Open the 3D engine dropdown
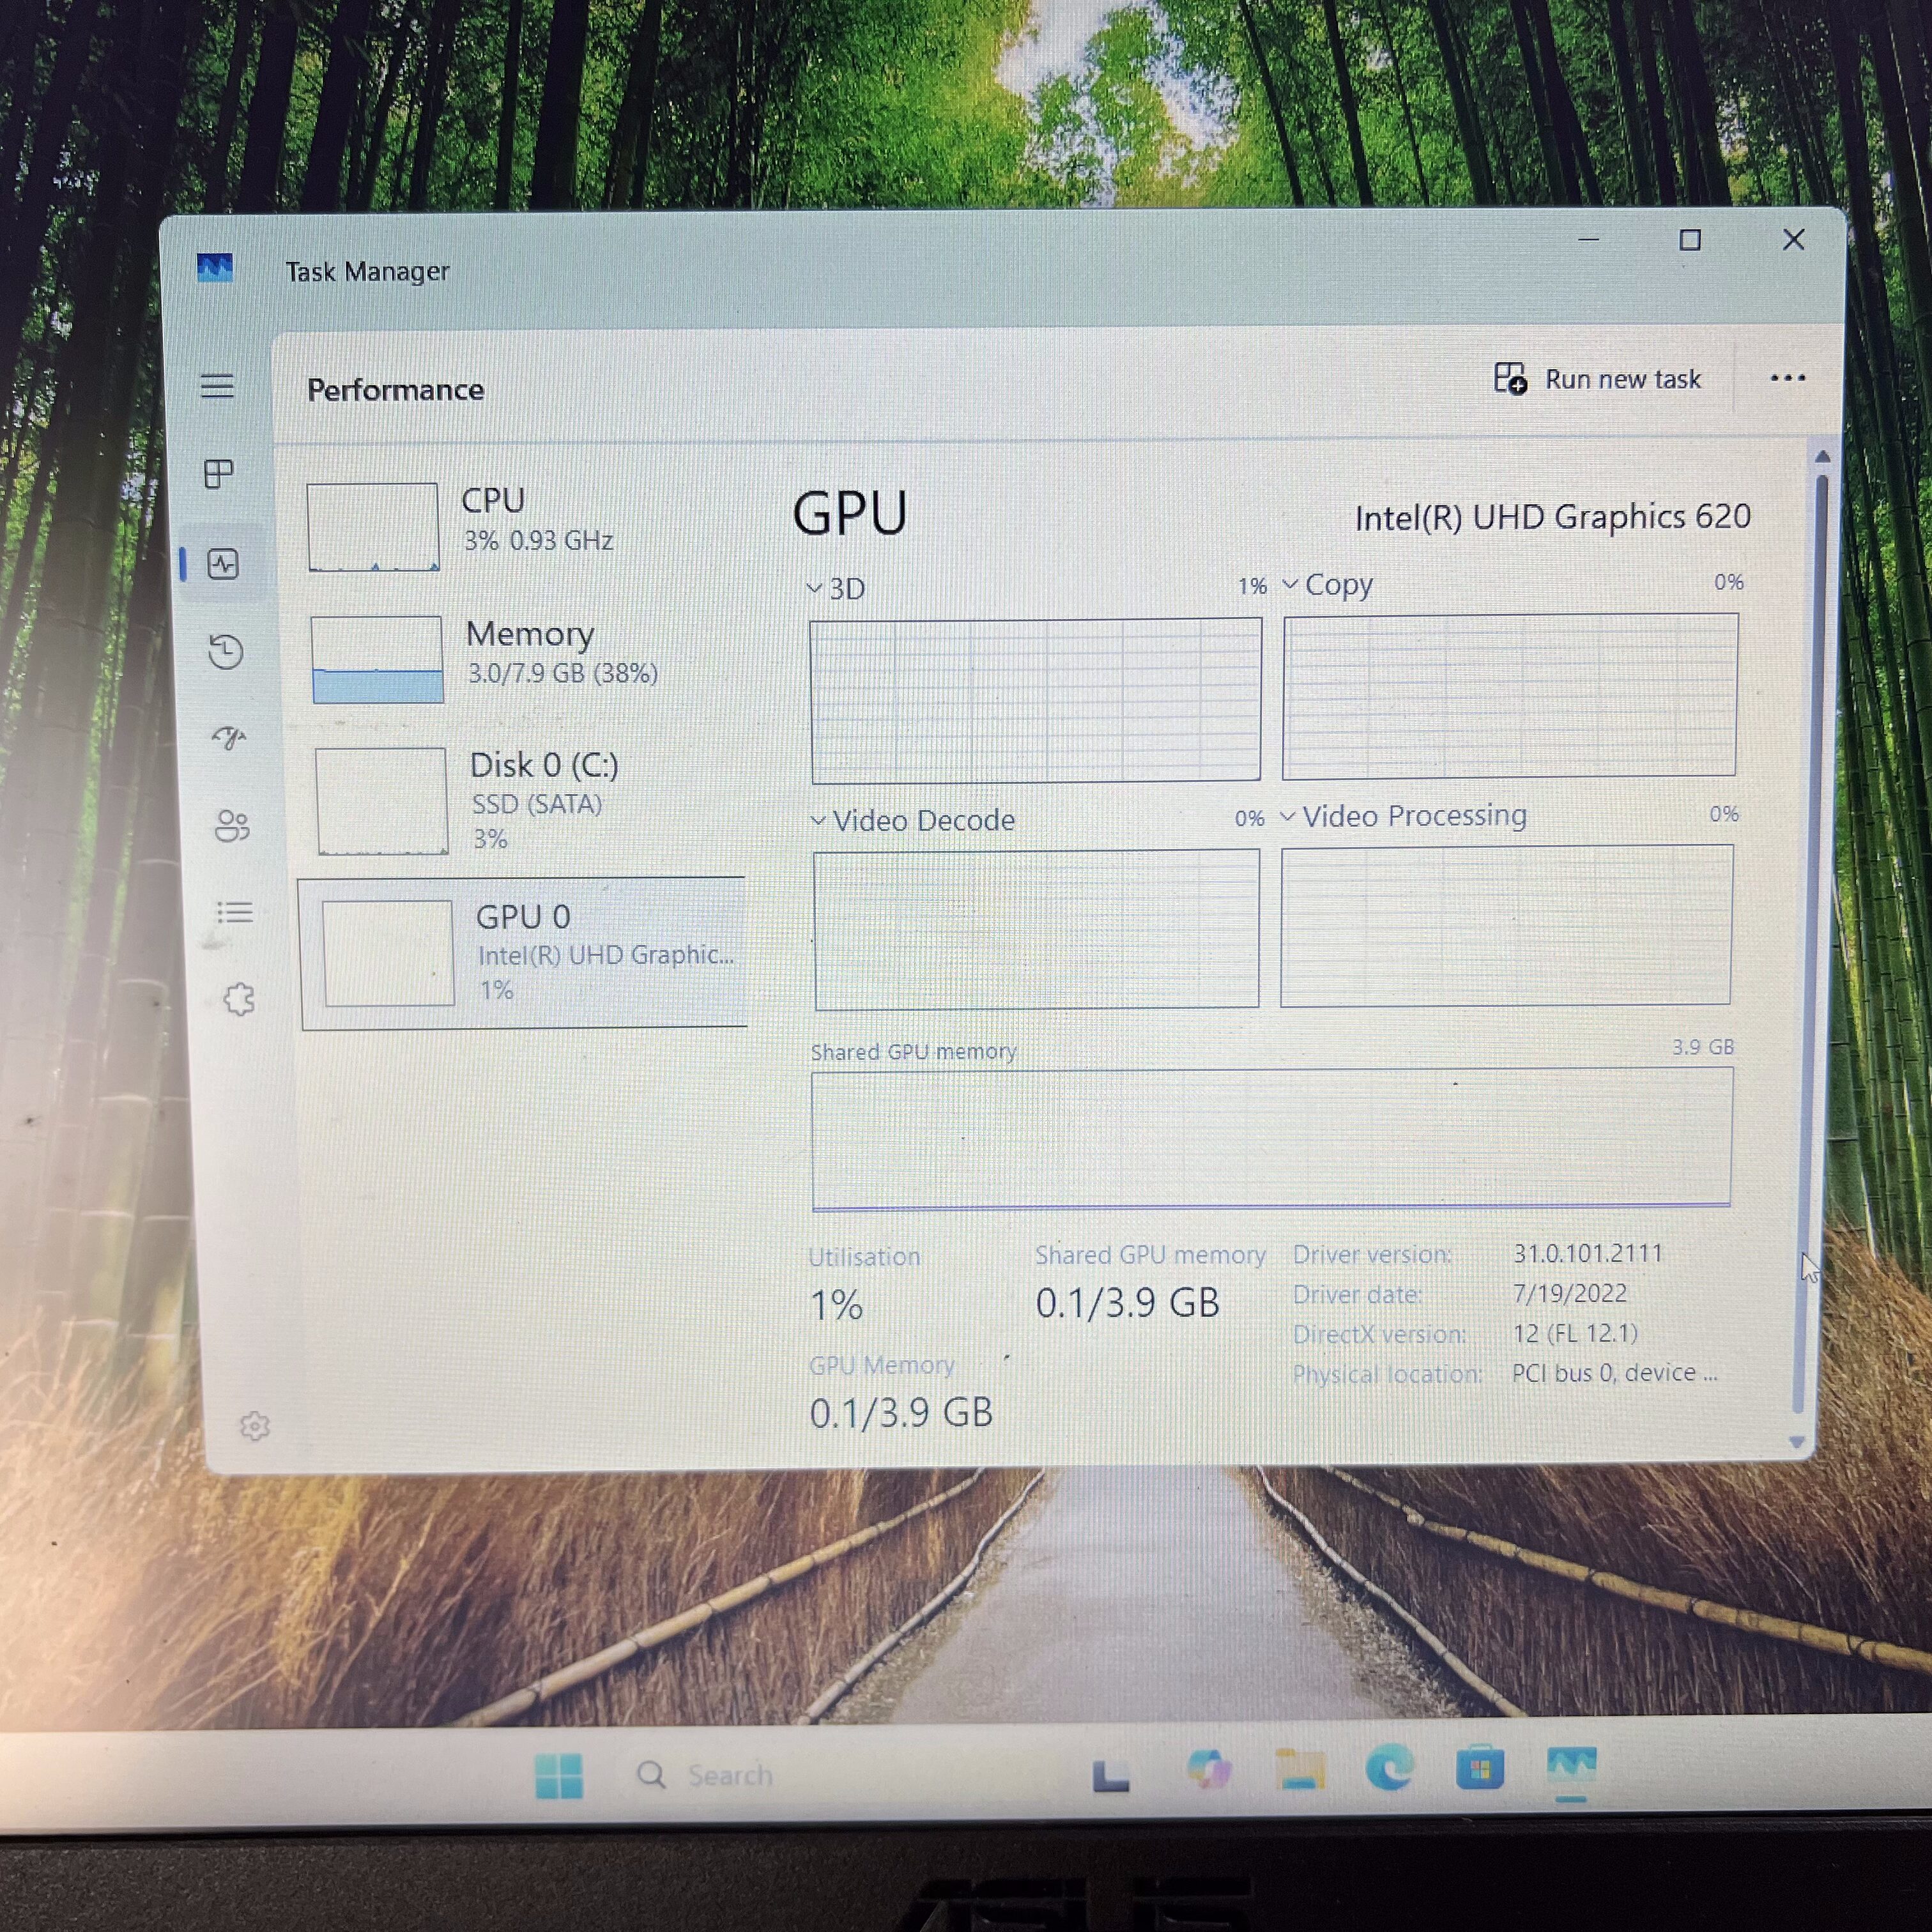The image size is (1932, 1932). click(836, 588)
